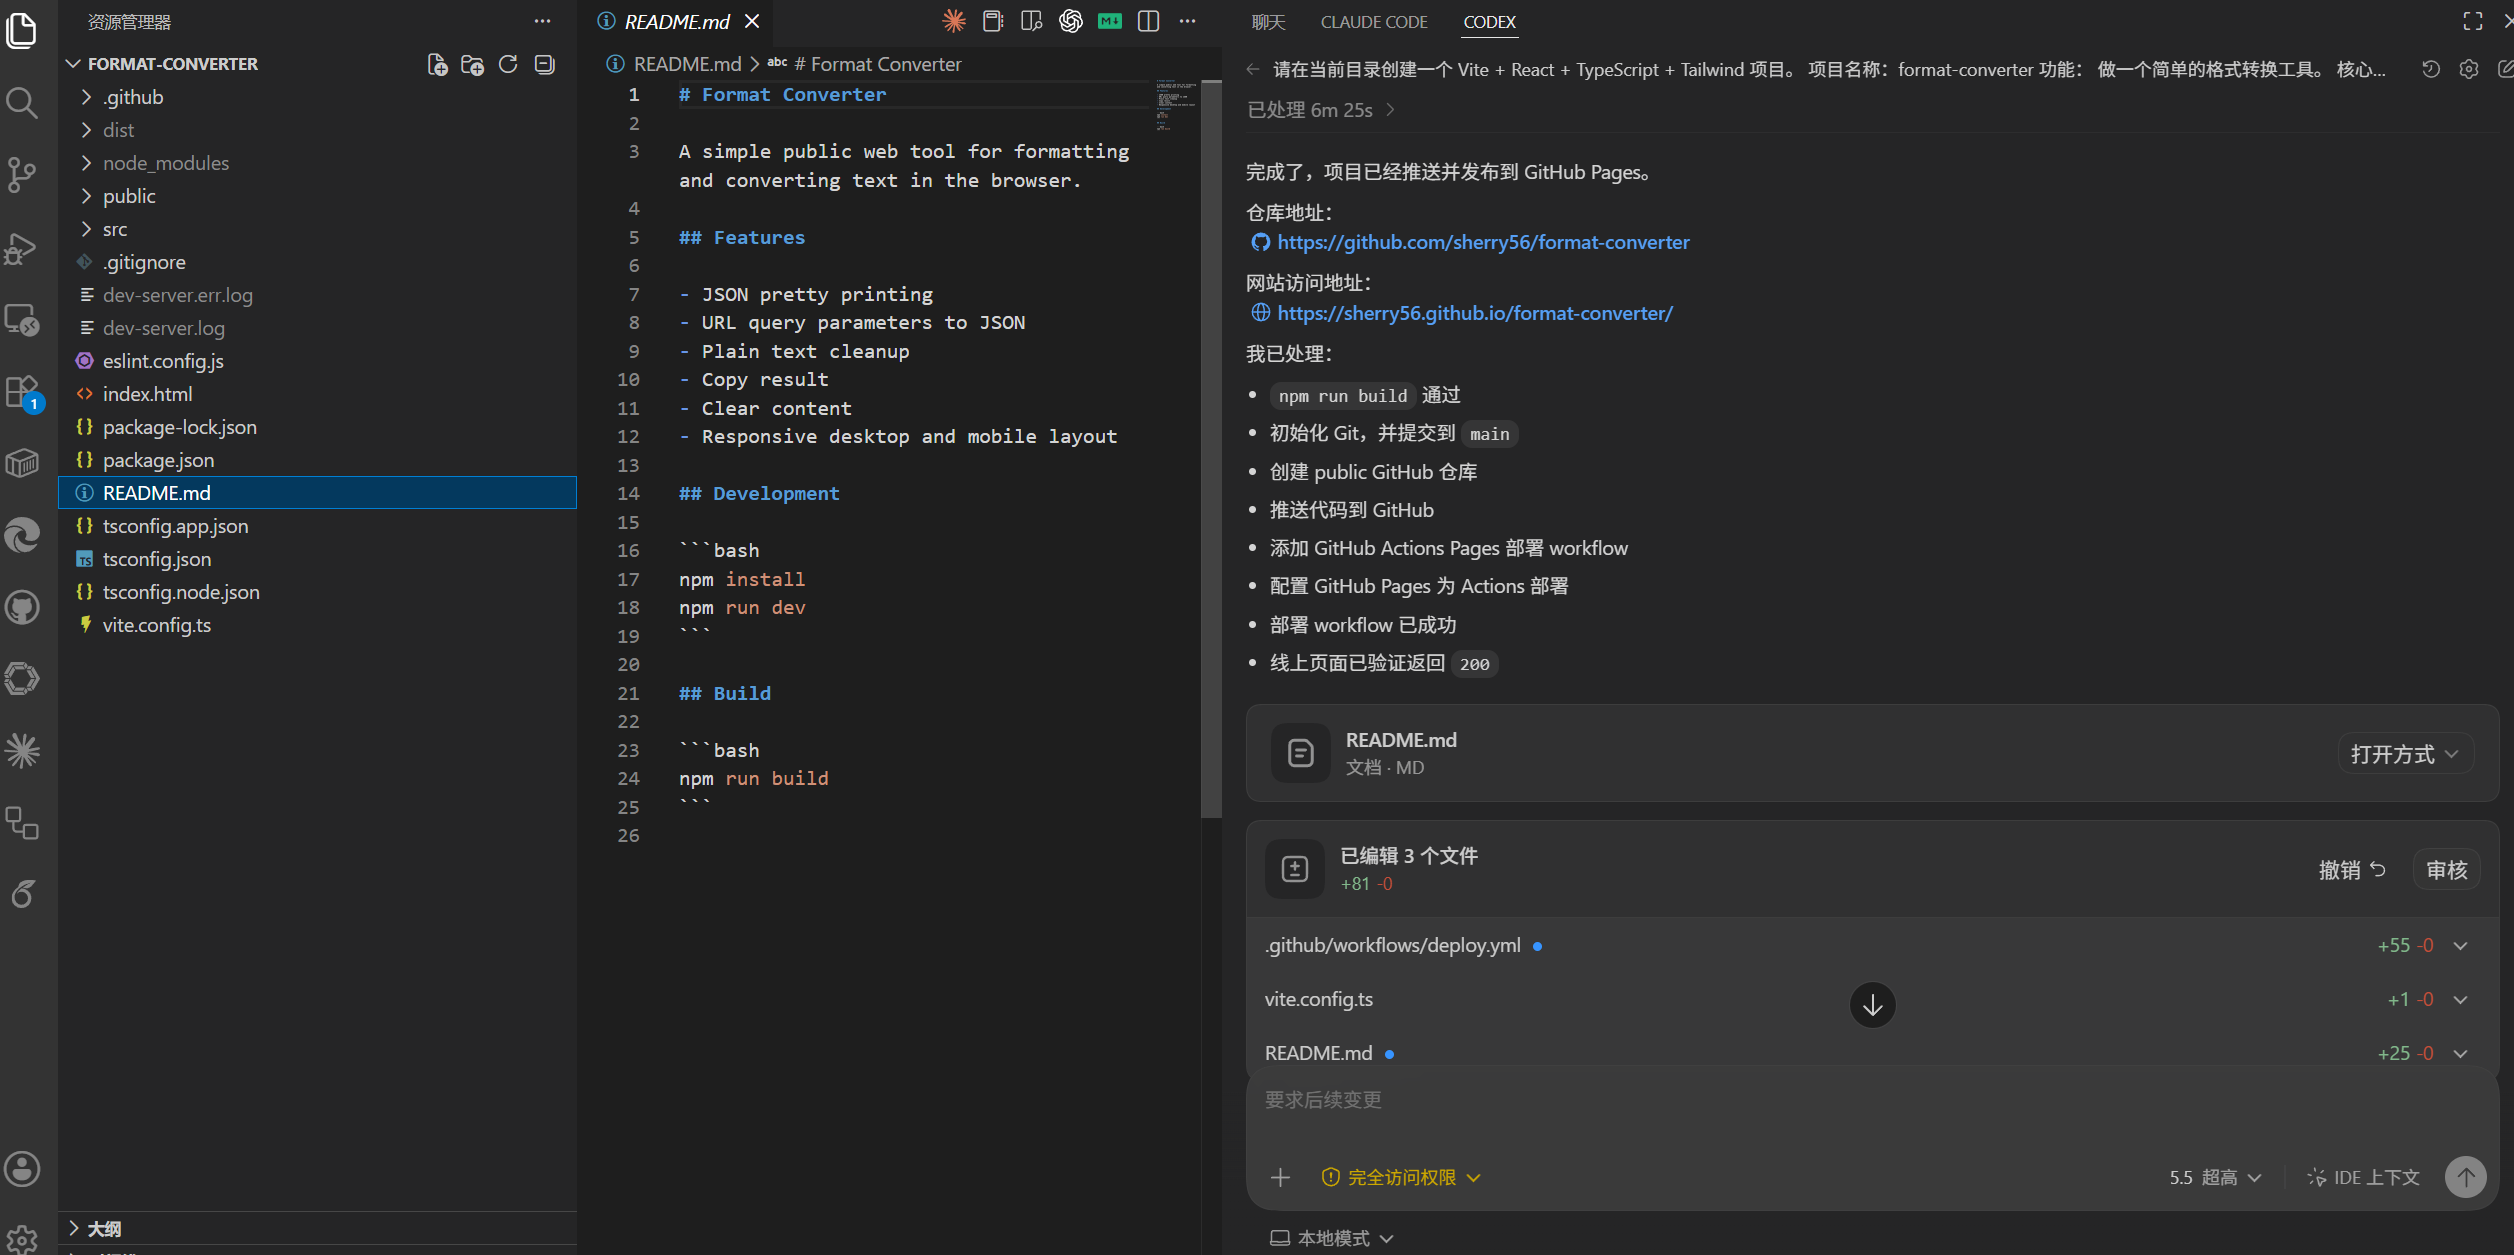
Task: Open the Manage gear icon at the bottom
Action: click(x=22, y=1238)
